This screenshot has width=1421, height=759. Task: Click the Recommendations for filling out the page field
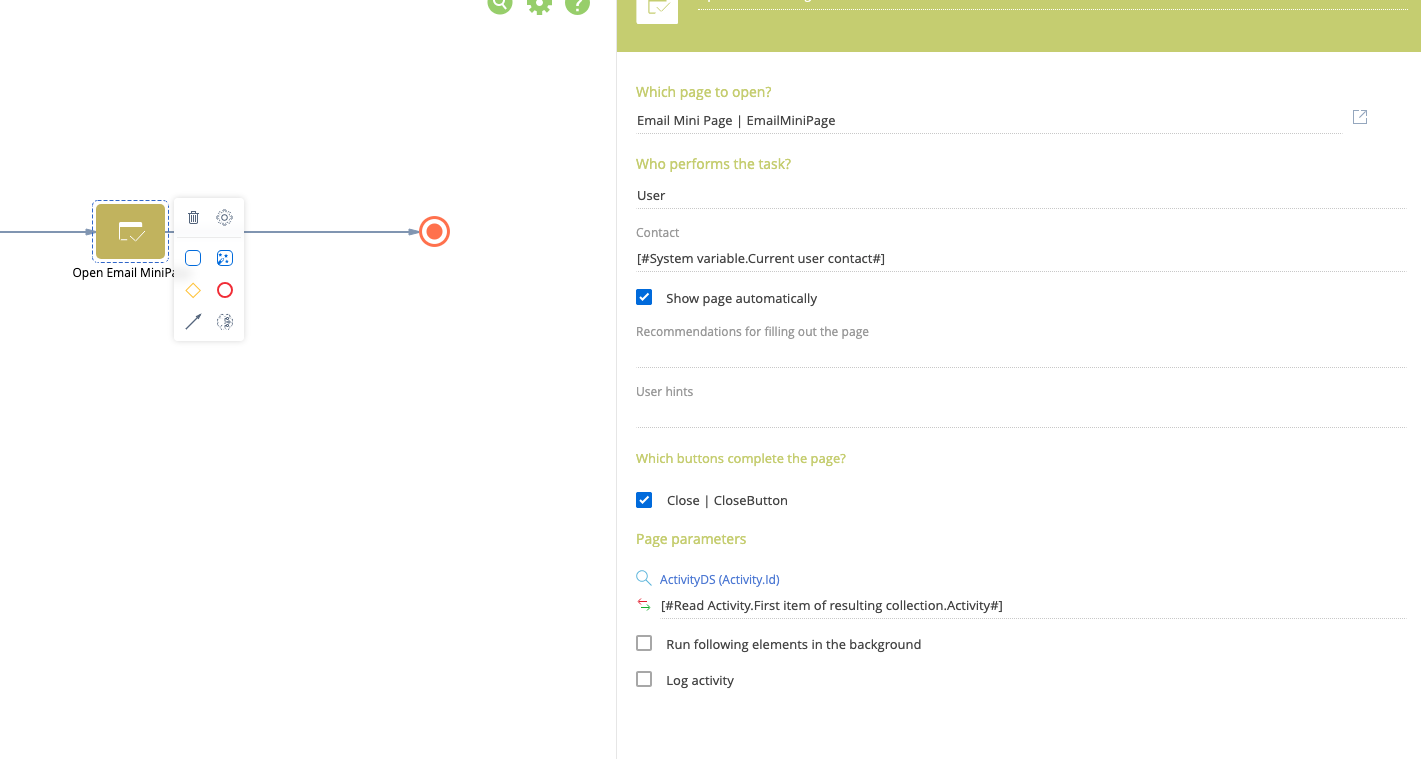[1020, 354]
